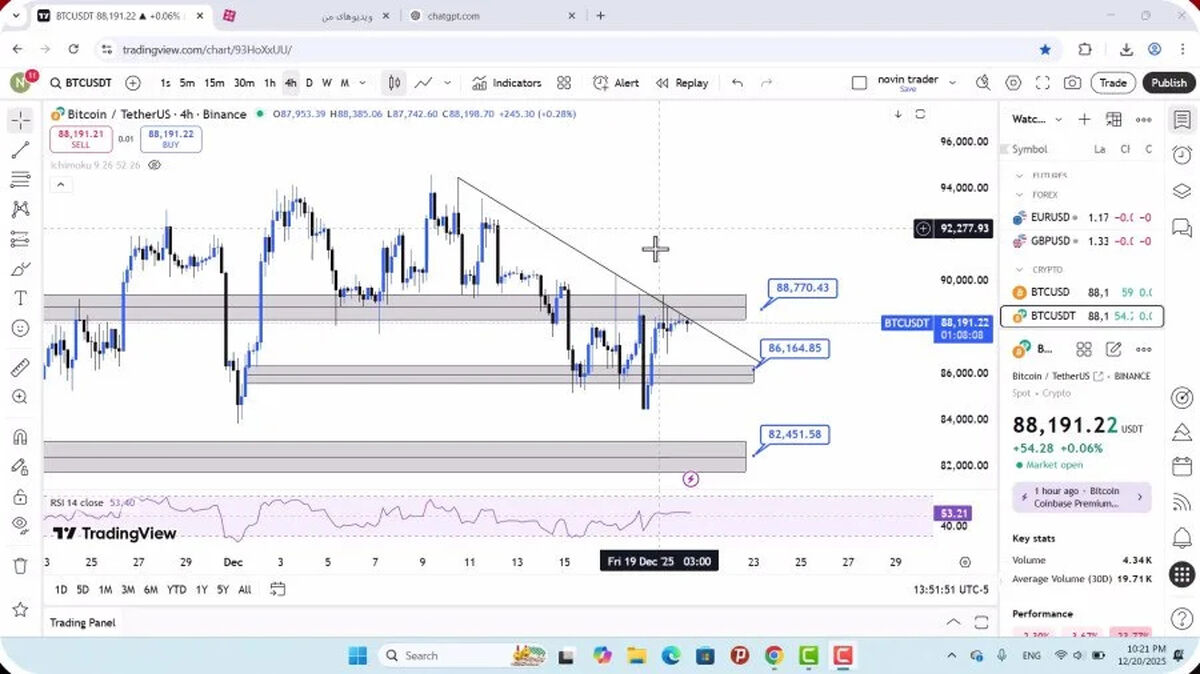Toggle magnet mode

20,437
